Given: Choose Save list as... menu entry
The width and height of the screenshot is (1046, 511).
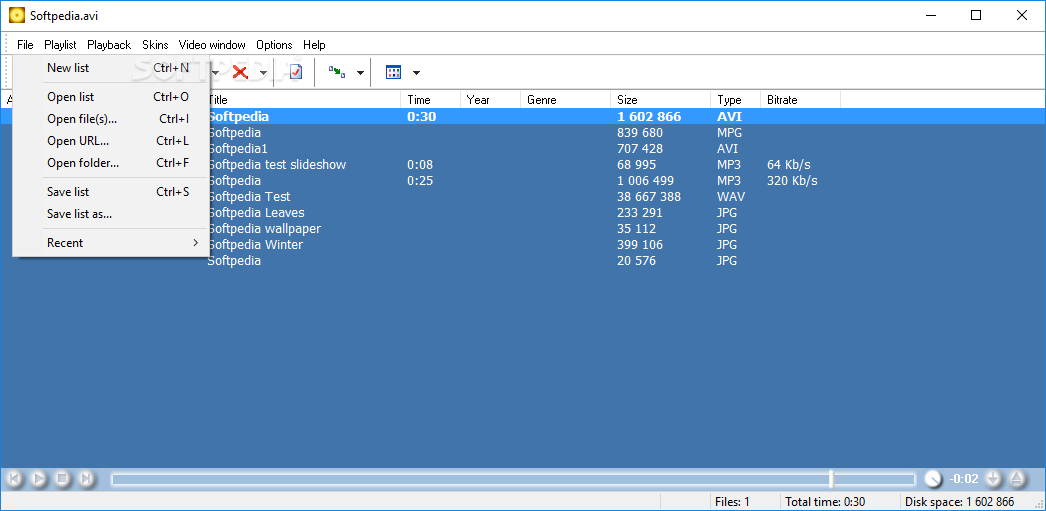Looking at the screenshot, I should pos(111,214).
